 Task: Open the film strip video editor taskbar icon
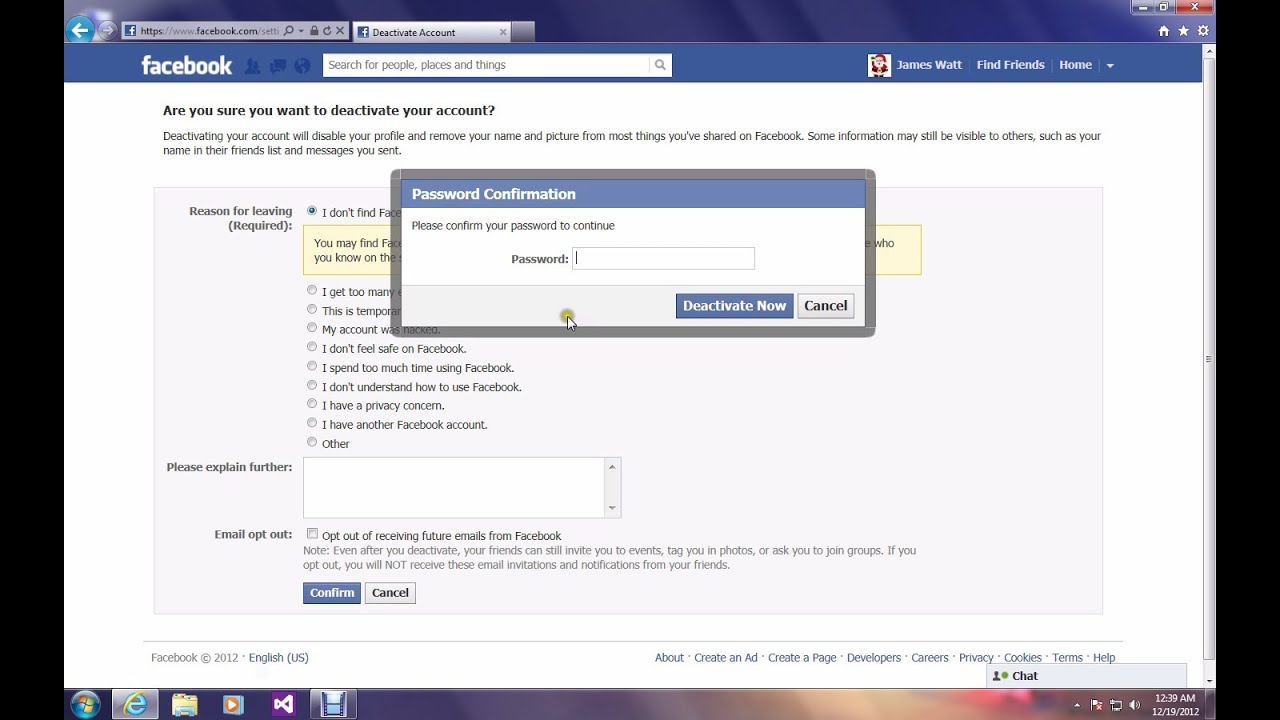click(334, 704)
